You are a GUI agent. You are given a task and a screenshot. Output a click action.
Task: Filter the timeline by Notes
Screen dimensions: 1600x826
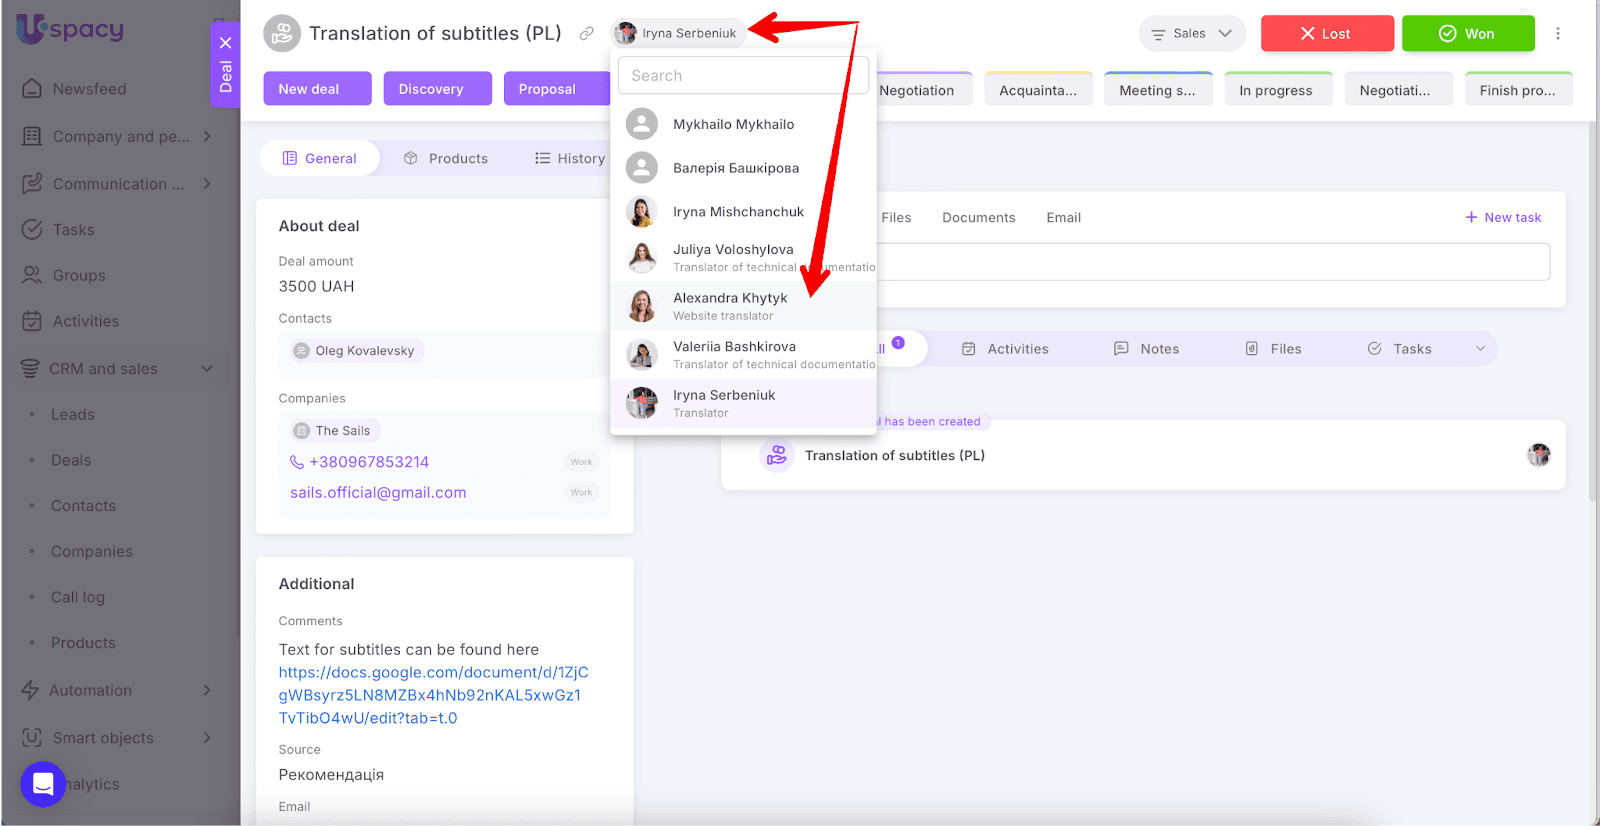tap(1146, 349)
